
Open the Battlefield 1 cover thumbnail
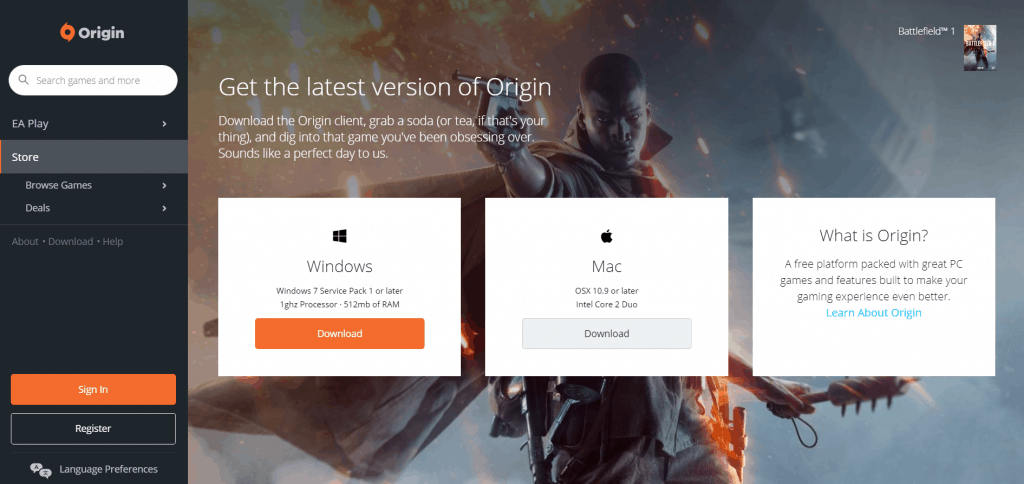(980, 48)
